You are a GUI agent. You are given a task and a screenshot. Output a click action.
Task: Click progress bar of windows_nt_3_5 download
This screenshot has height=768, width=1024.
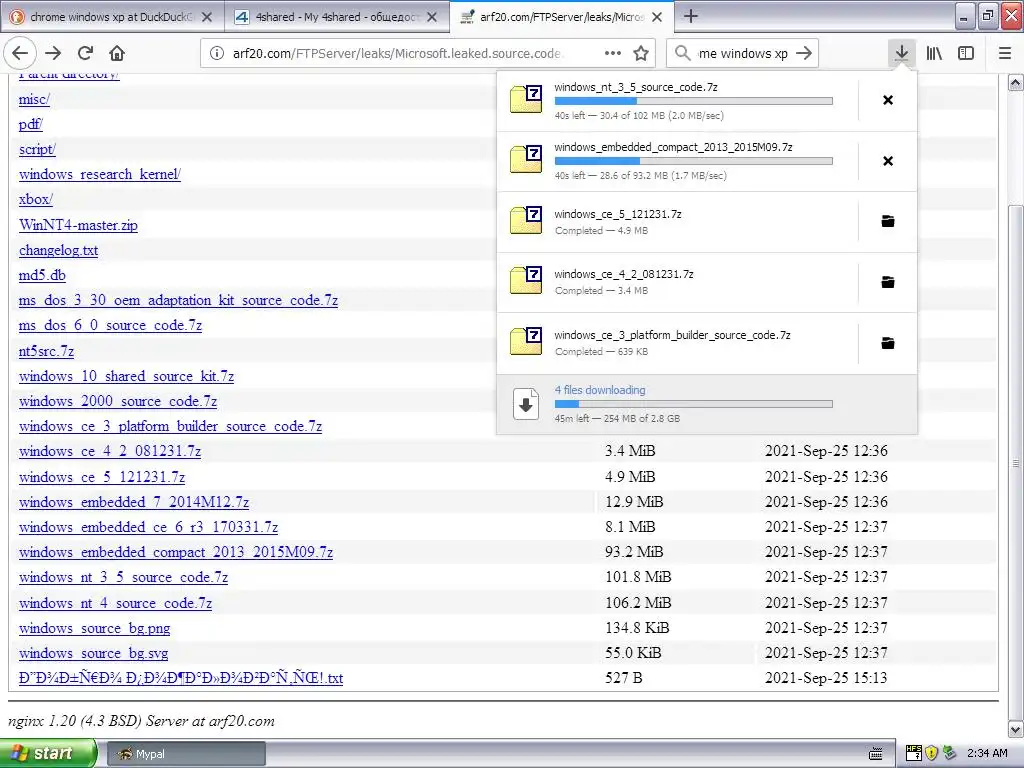(x=694, y=101)
